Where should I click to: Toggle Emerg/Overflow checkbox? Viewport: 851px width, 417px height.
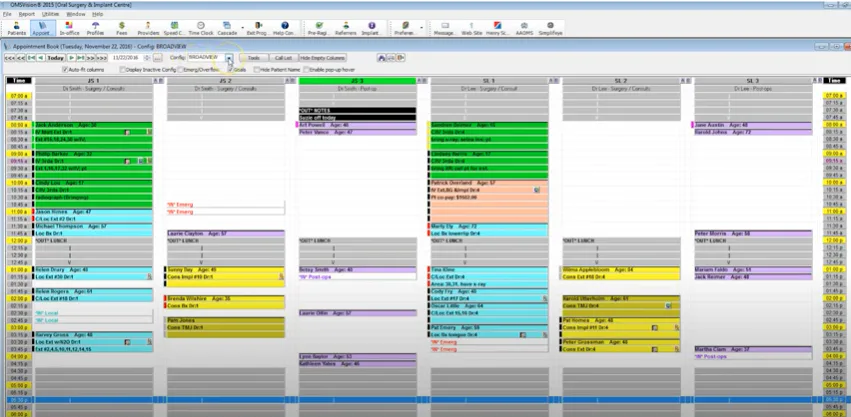pyautogui.click(x=180, y=70)
